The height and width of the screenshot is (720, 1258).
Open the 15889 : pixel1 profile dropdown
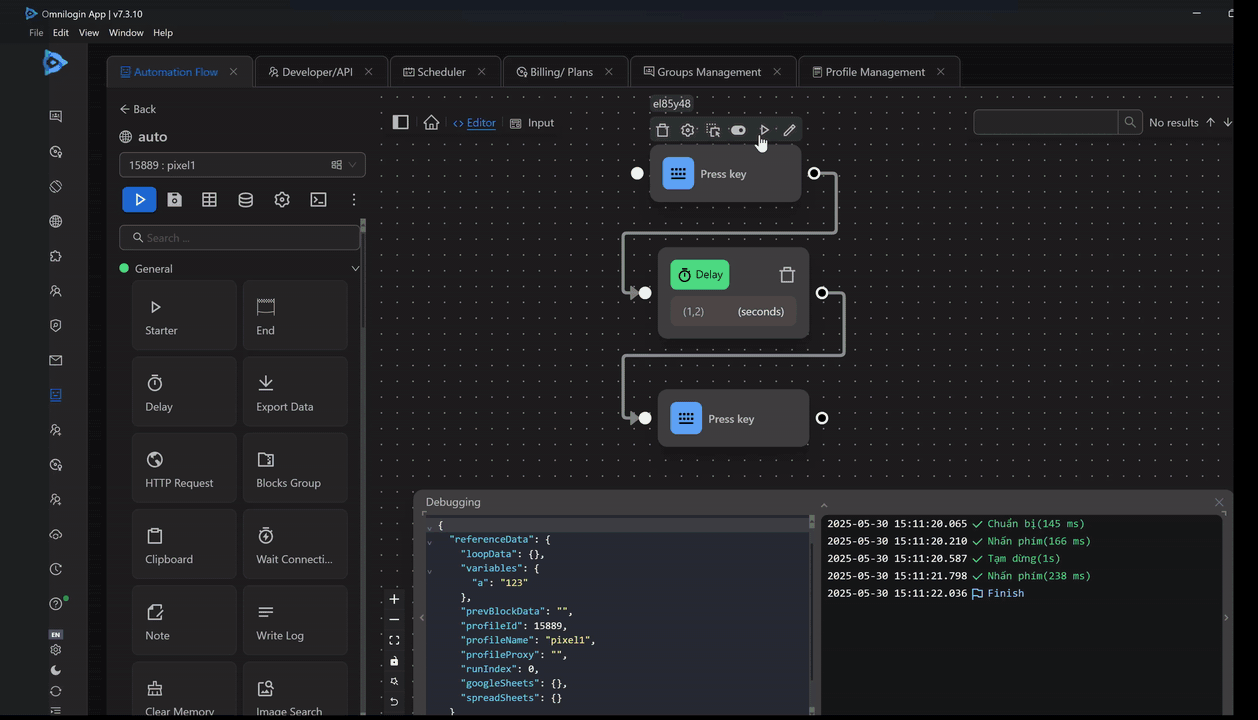[x=241, y=165]
